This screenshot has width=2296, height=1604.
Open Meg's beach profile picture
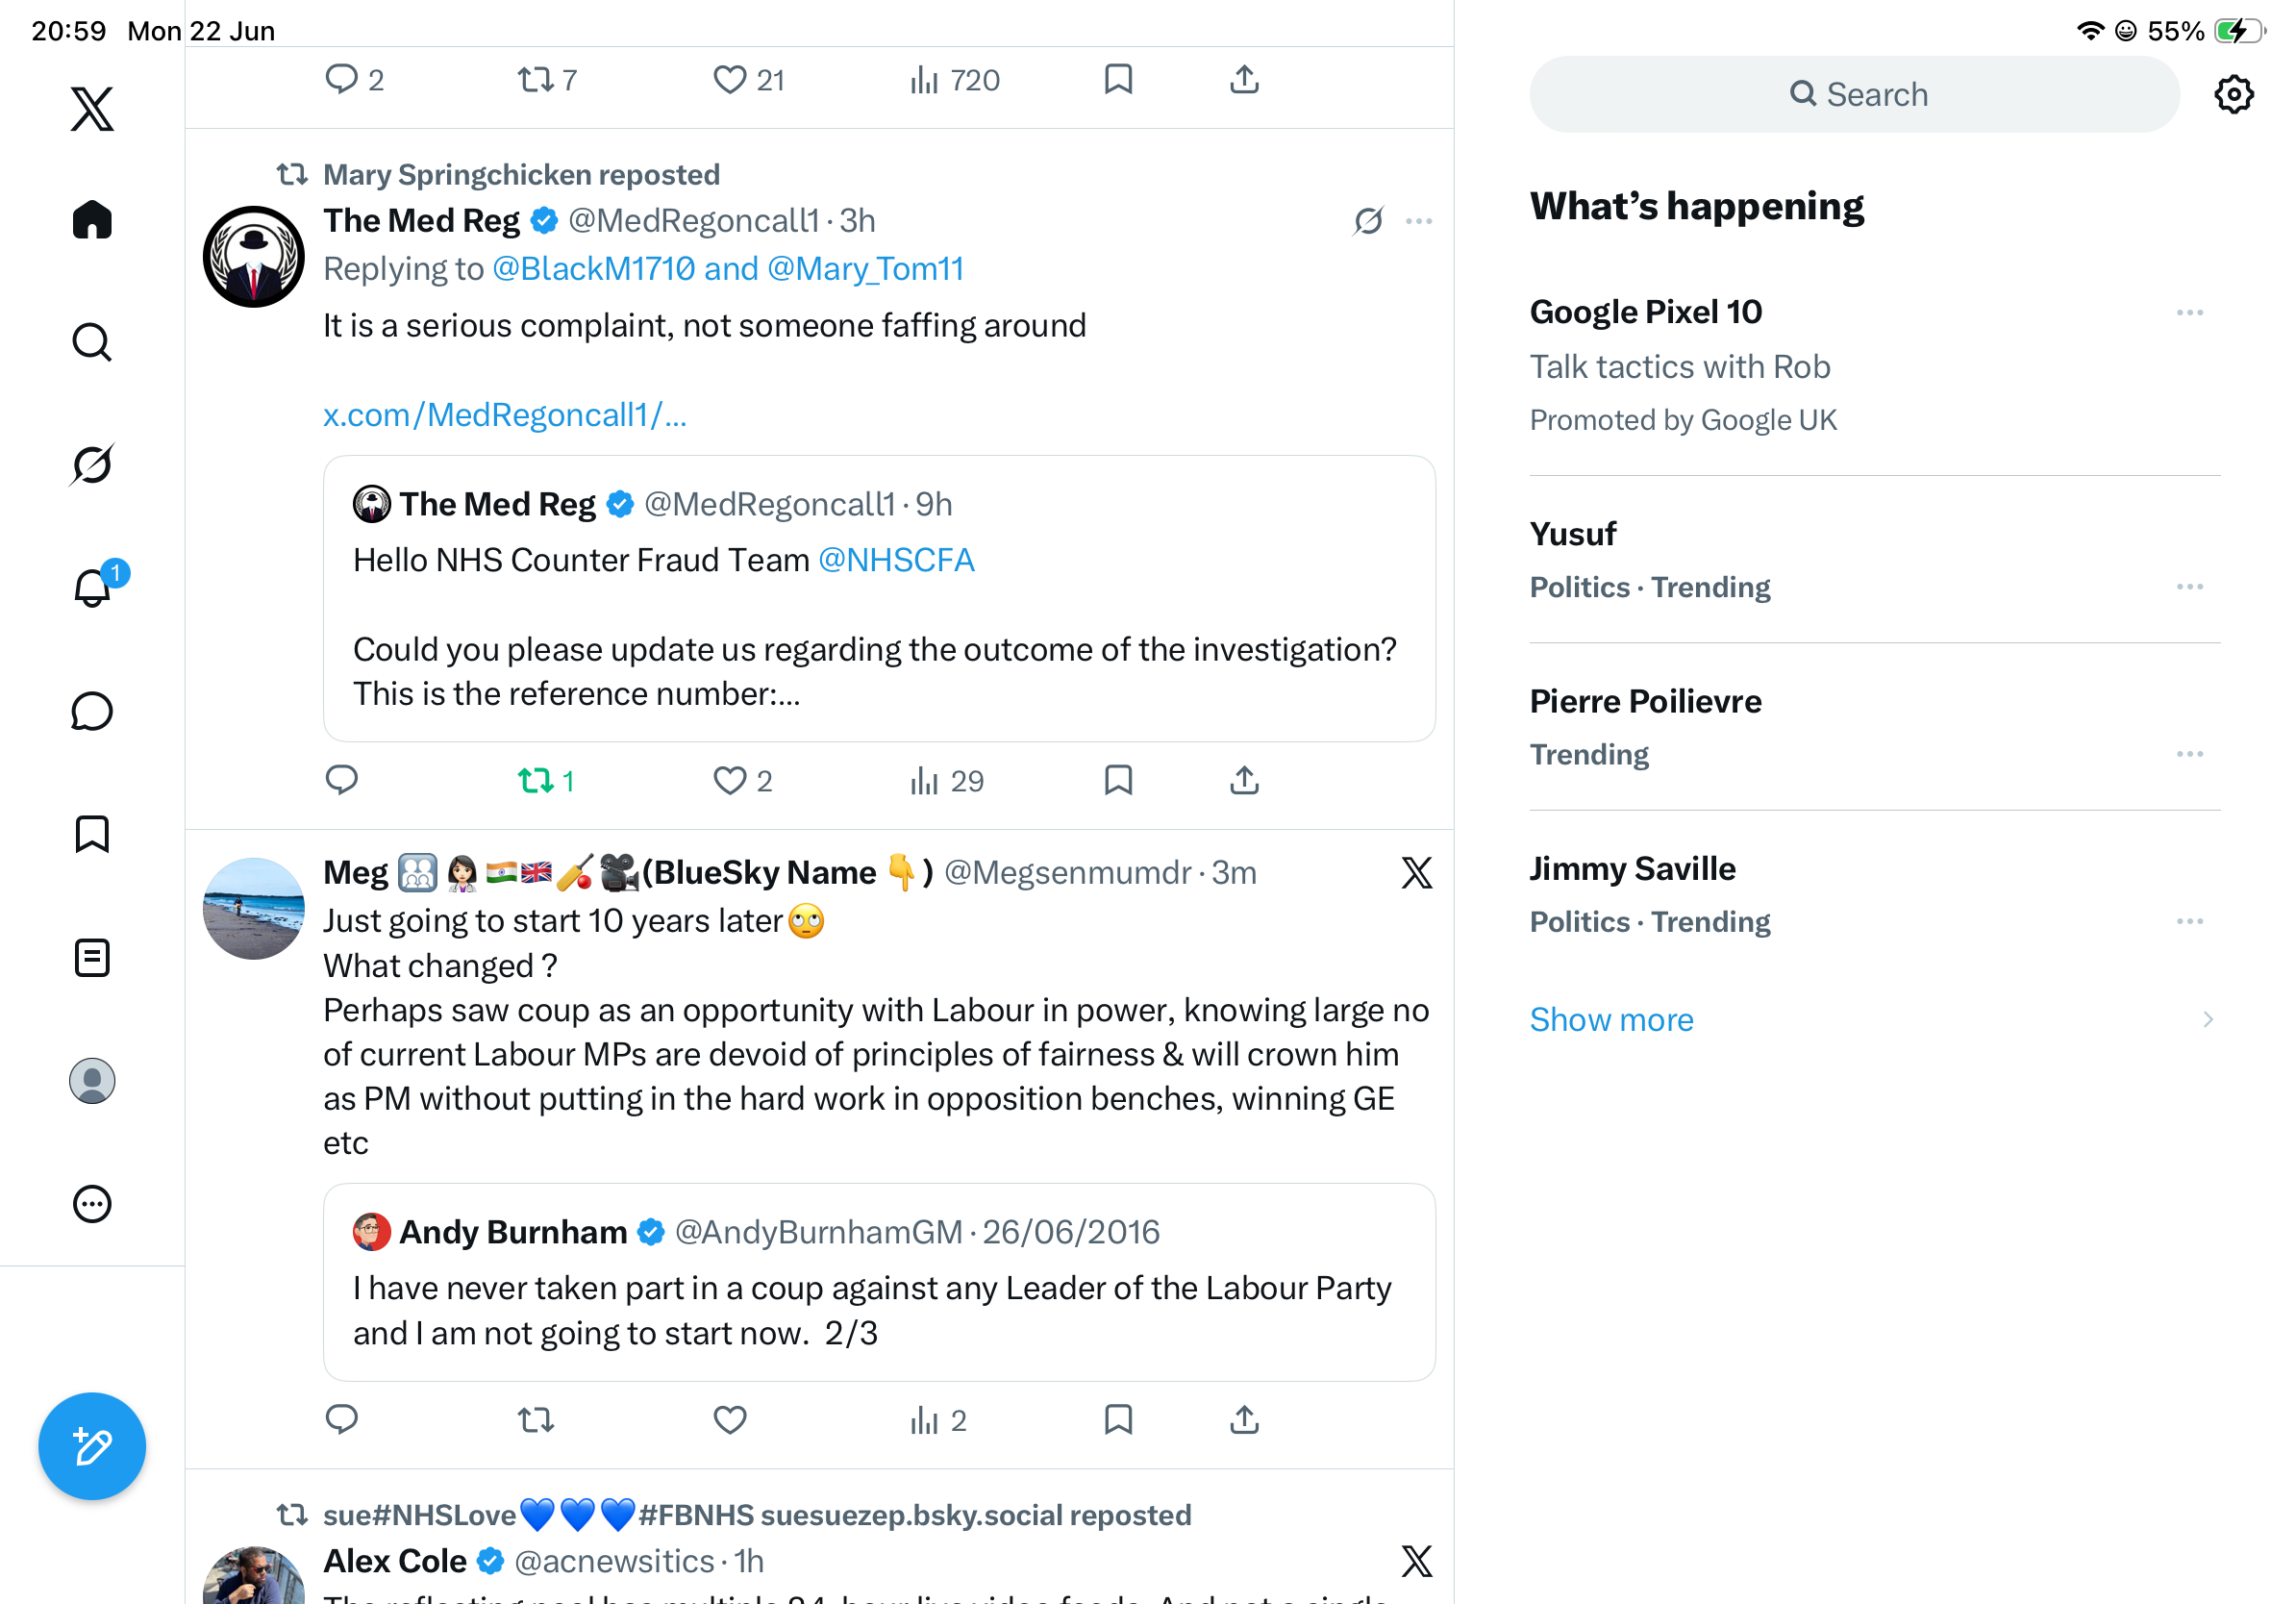(x=254, y=908)
